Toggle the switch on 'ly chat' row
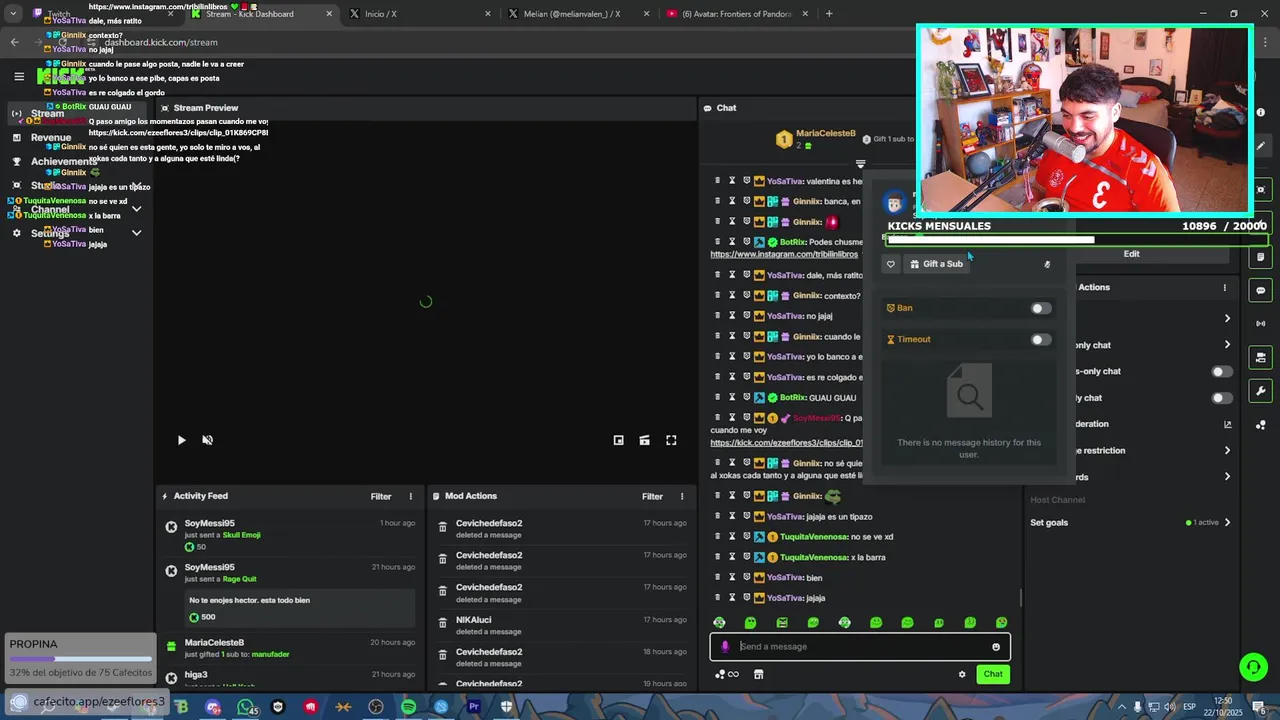The image size is (1280, 720). coord(1221,398)
